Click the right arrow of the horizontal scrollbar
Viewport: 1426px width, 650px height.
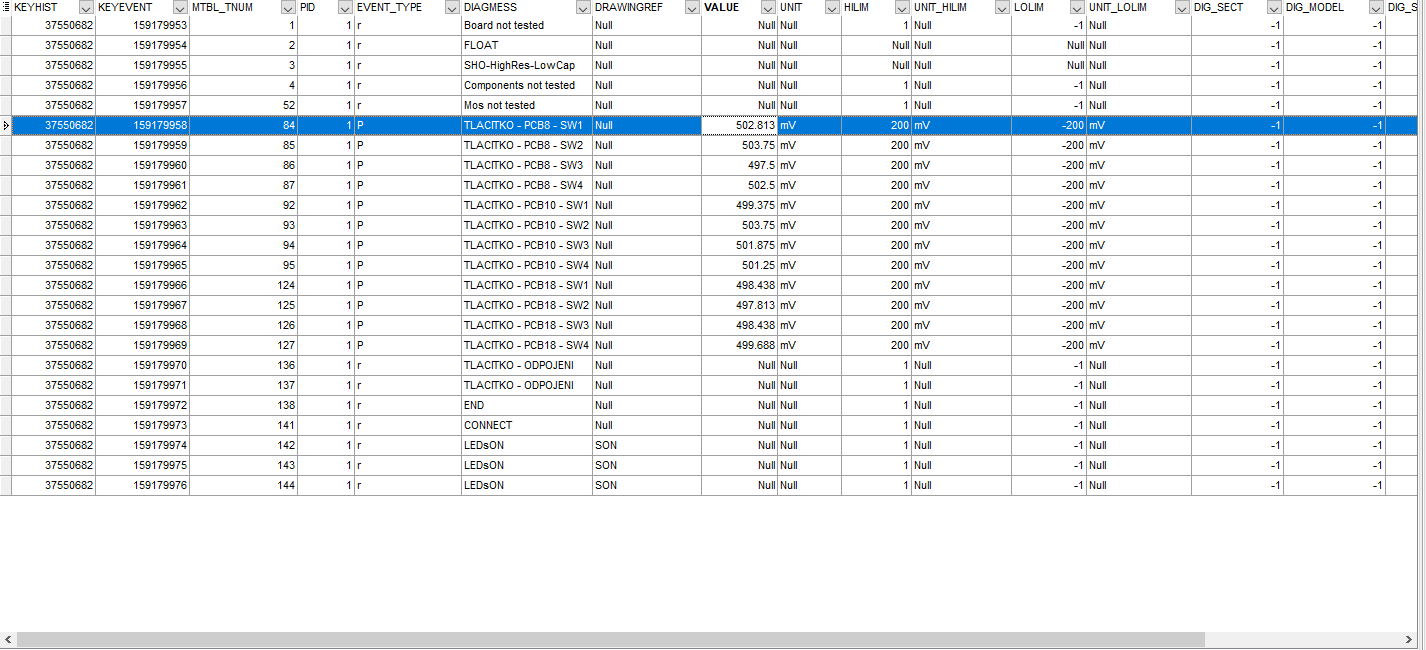[x=1416, y=639]
